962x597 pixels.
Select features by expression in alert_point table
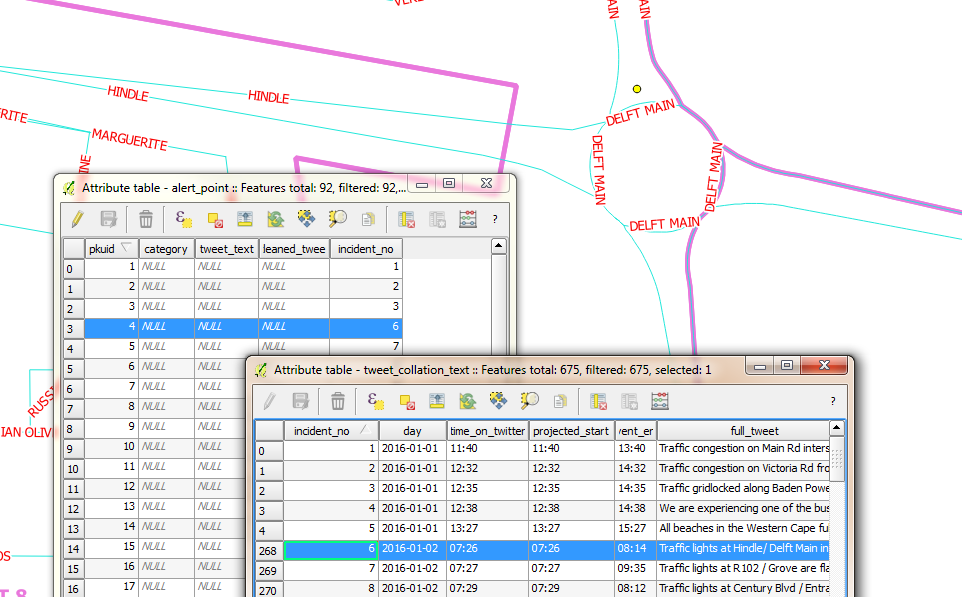tap(183, 219)
